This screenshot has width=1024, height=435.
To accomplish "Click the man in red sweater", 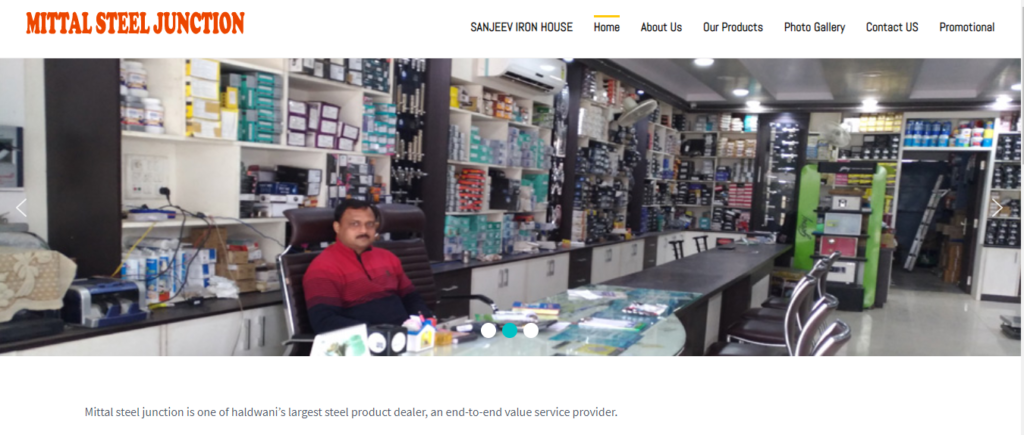I will [359, 274].
